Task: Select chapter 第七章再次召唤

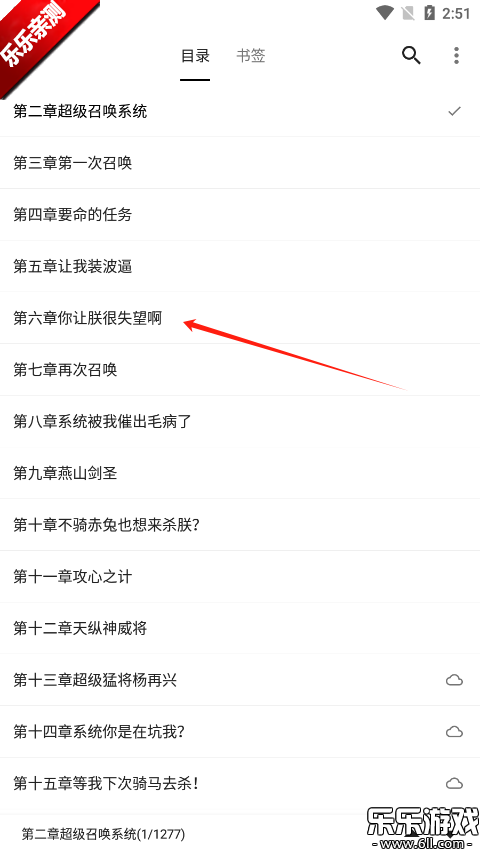Action: [x=240, y=370]
